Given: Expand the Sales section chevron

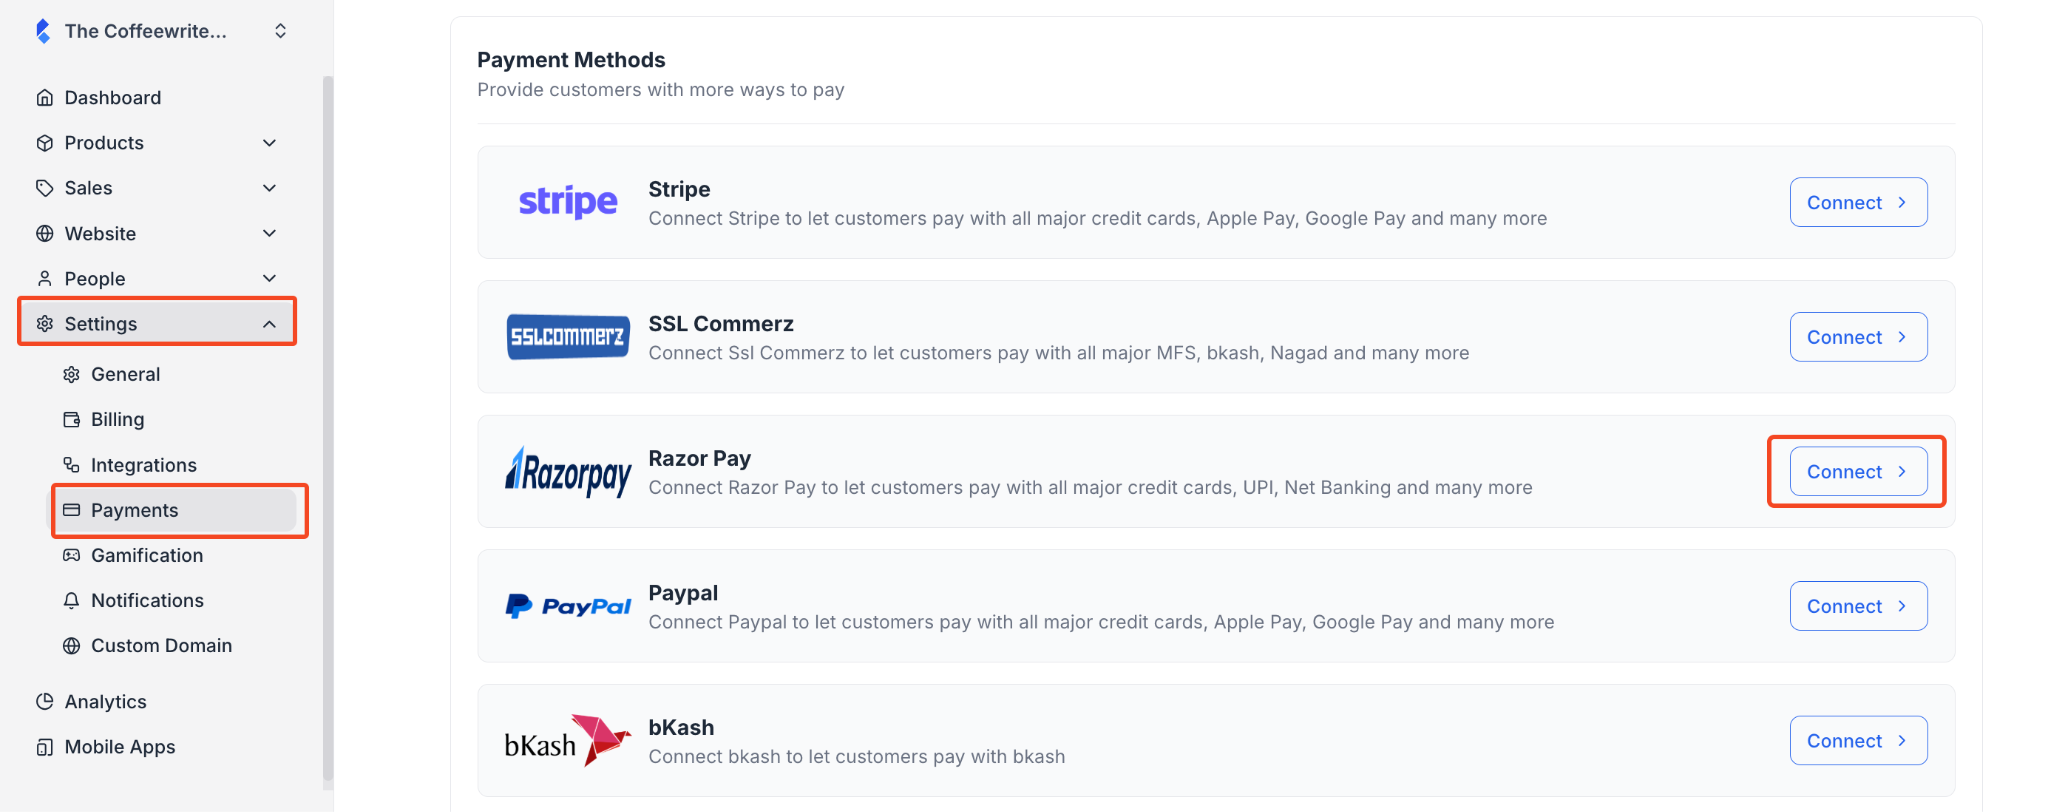Looking at the screenshot, I should click(x=269, y=188).
